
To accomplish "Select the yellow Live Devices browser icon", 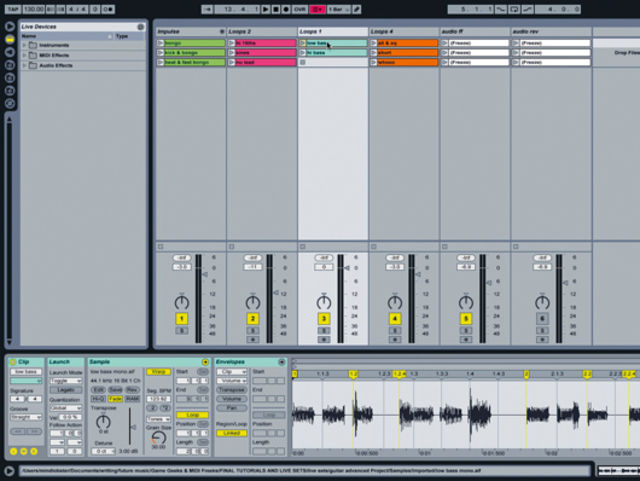I will (10, 40).
